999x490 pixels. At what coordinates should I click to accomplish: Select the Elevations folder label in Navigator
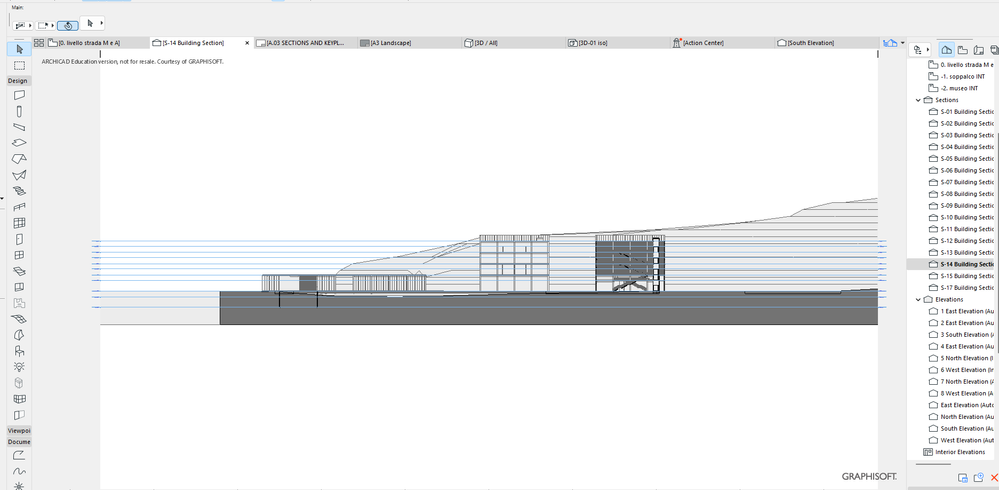[x=949, y=299]
